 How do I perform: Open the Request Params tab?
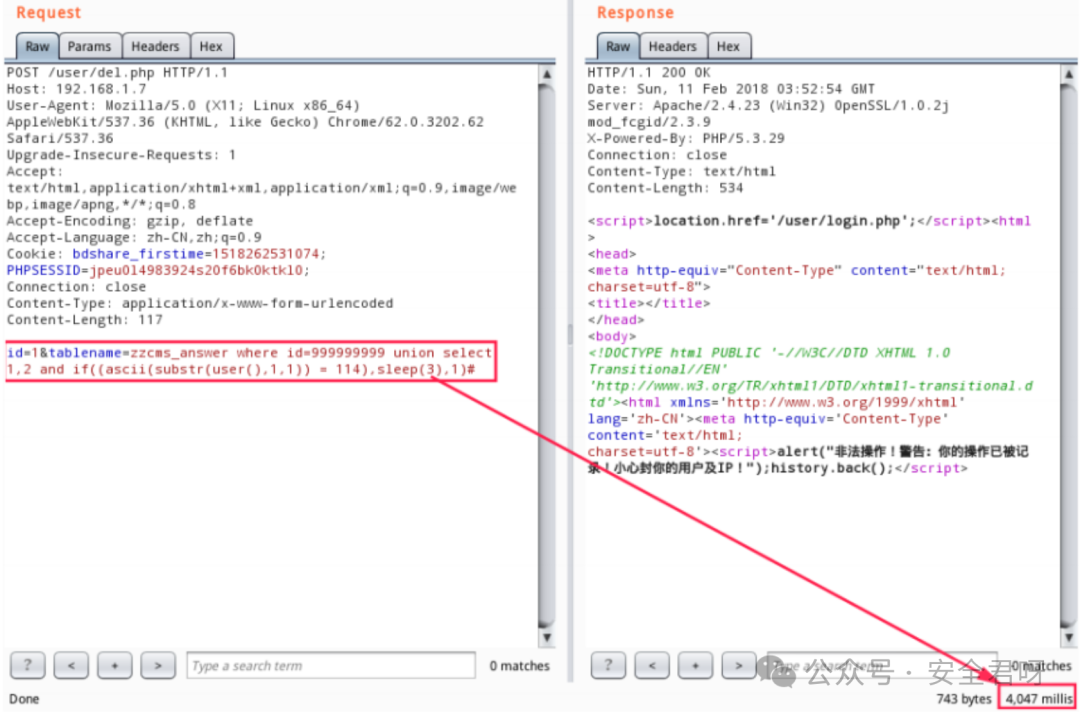click(x=89, y=46)
